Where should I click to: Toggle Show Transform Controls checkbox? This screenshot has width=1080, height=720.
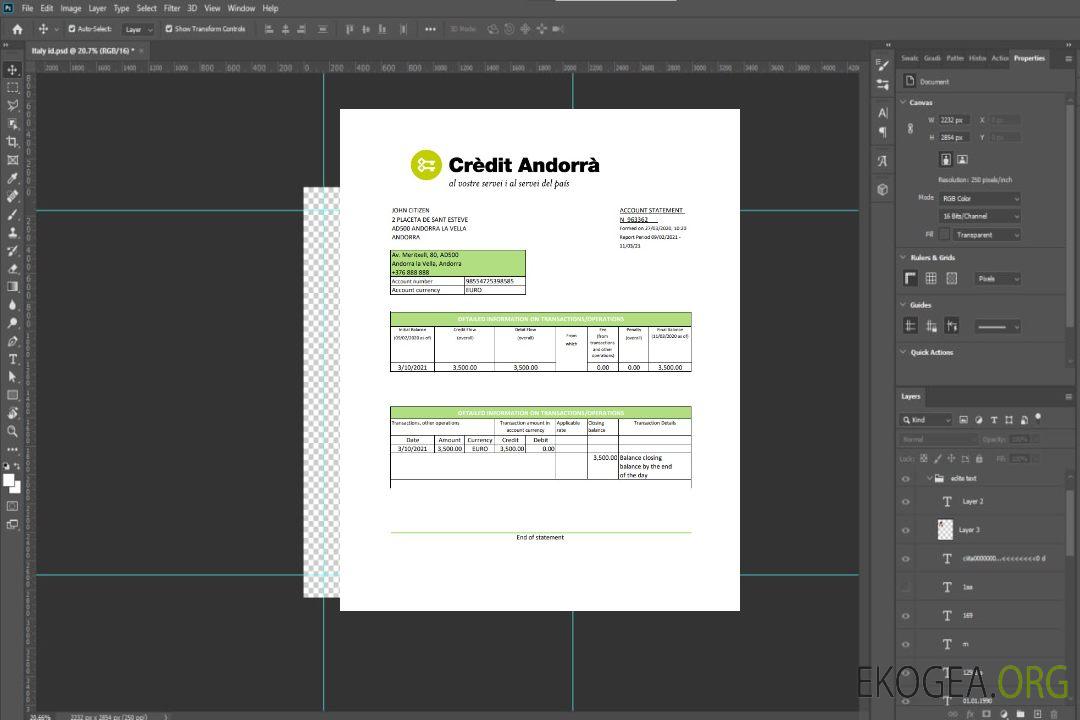pyautogui.click(x=169, y=29)
